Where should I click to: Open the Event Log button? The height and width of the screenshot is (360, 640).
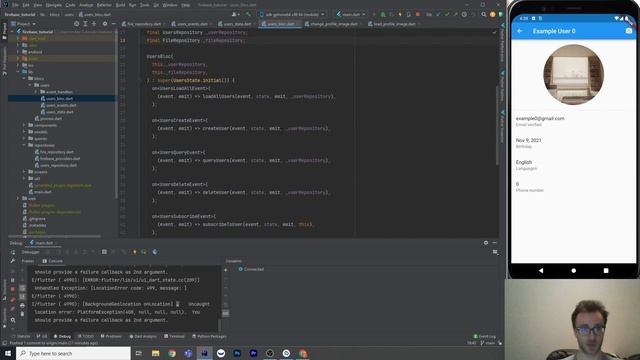484,336
